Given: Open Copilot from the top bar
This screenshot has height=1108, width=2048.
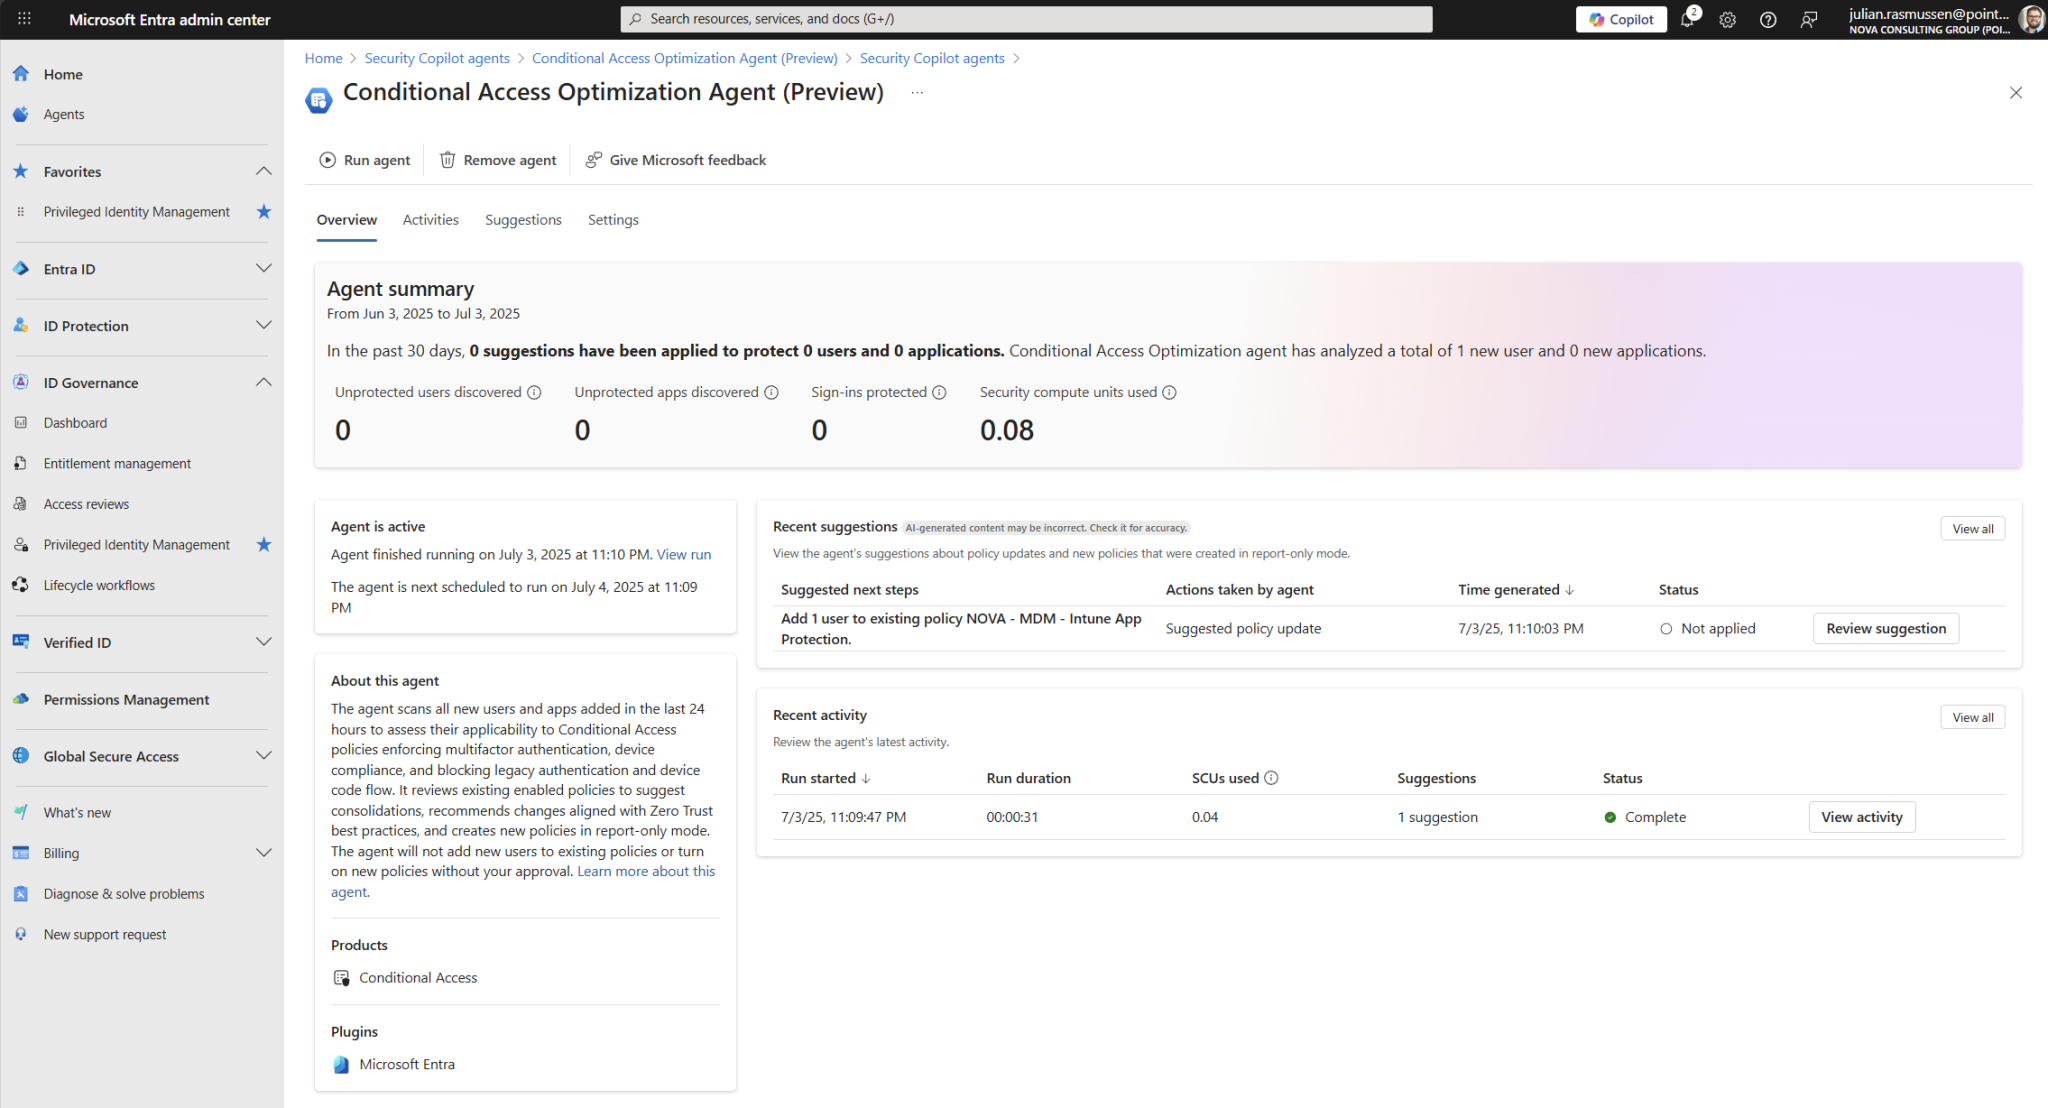Looking at the screenshot, I should tap(1620, 19).
